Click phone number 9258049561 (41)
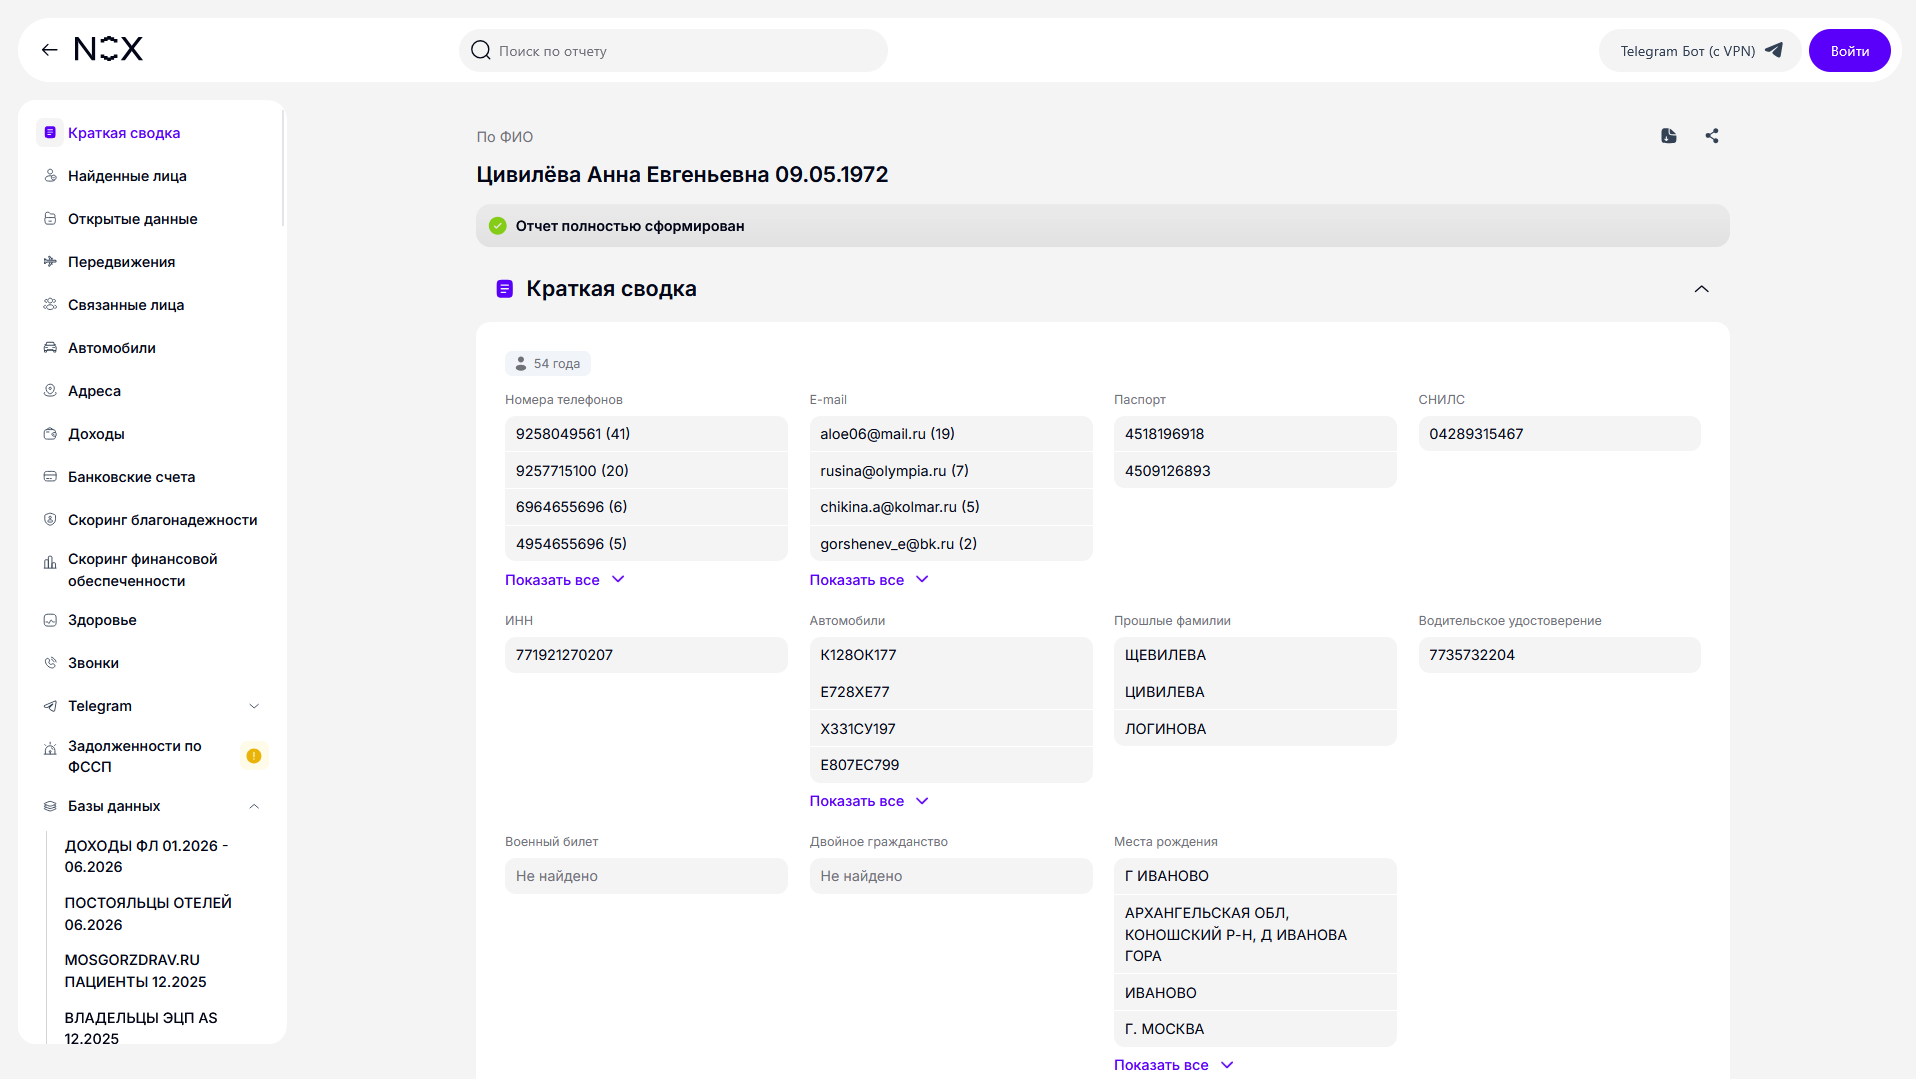Viewport: 1916px width, 1079px height. [646, 434]
